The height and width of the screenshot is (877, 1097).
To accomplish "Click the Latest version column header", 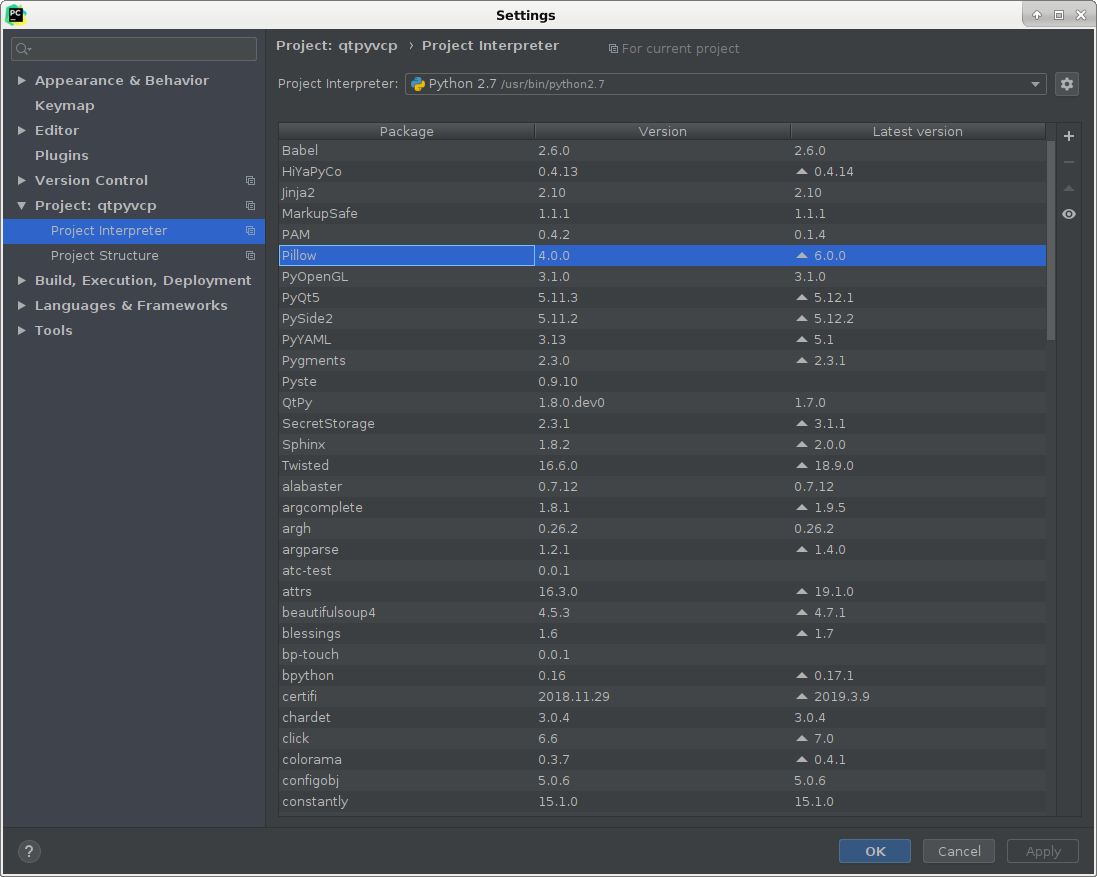I will point(918,131).
